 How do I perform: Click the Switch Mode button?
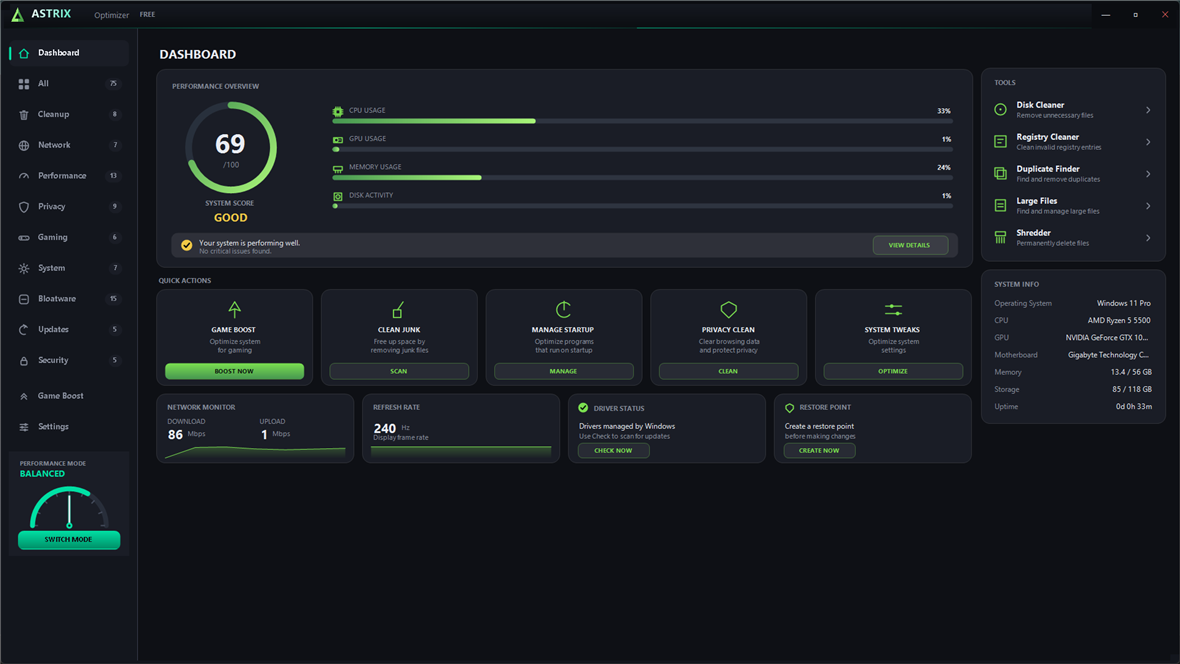pyautogui.click(x=68, y=540)
